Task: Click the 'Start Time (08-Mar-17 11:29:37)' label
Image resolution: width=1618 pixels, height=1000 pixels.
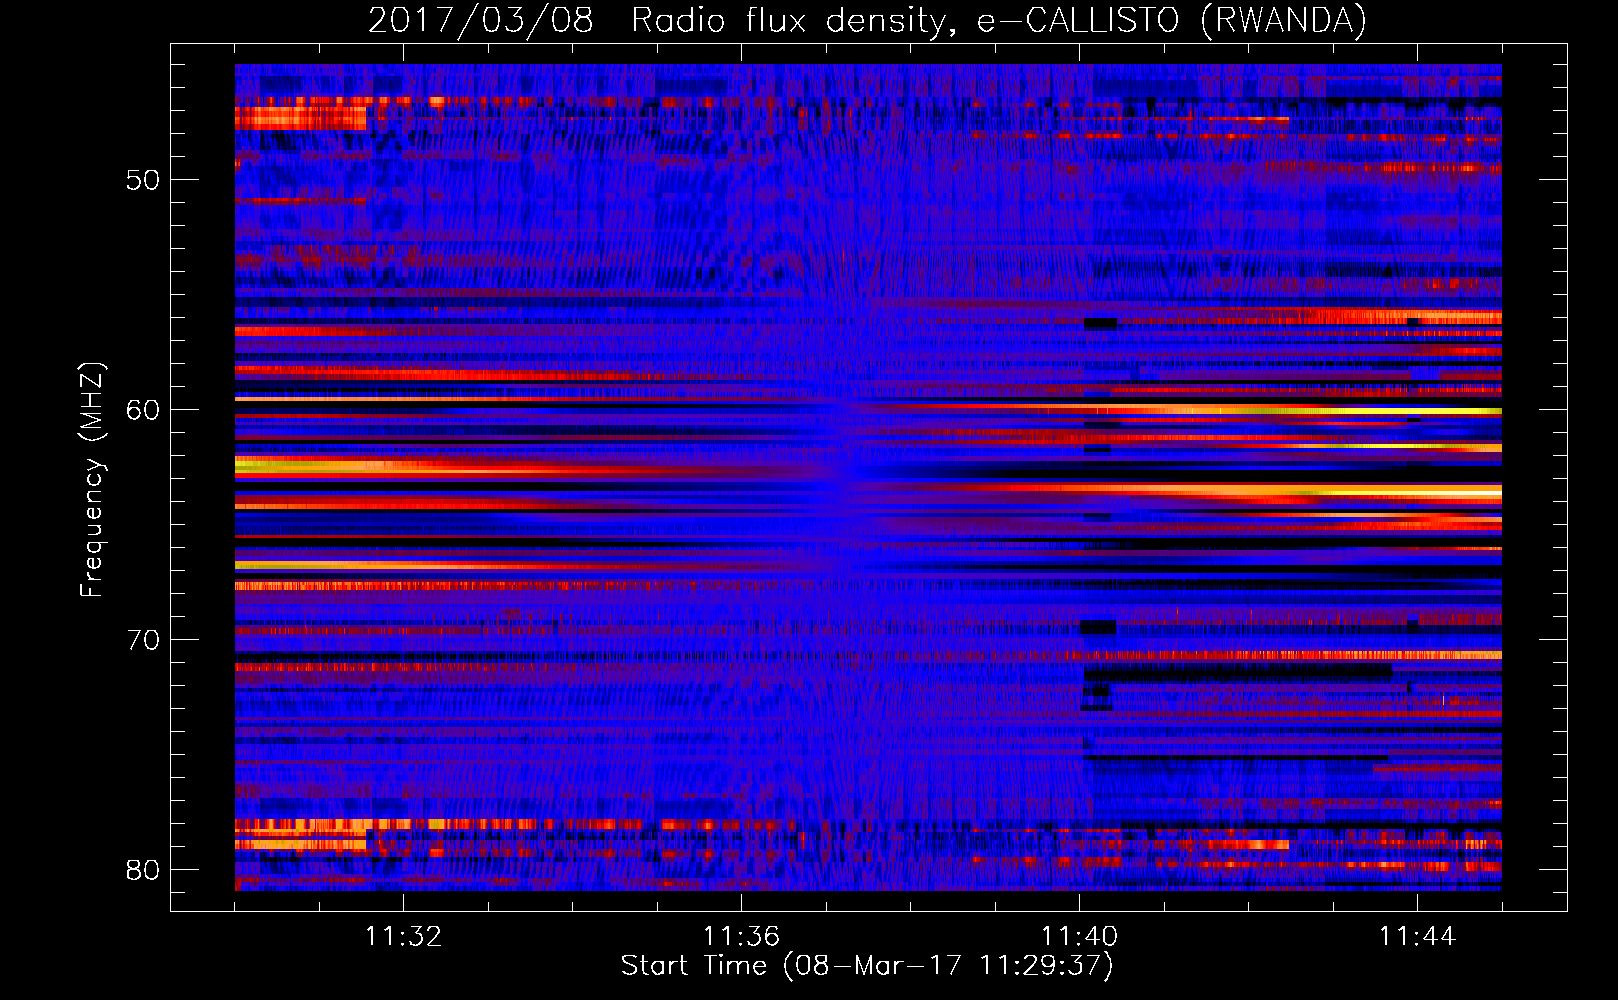Action: click(x=867, y=966)
